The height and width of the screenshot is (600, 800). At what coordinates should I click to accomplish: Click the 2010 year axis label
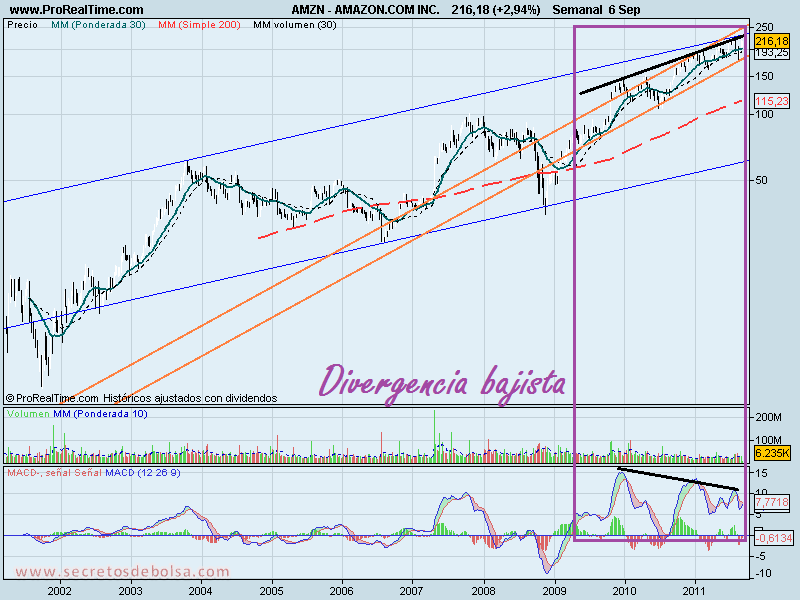[x=624, y=591]
